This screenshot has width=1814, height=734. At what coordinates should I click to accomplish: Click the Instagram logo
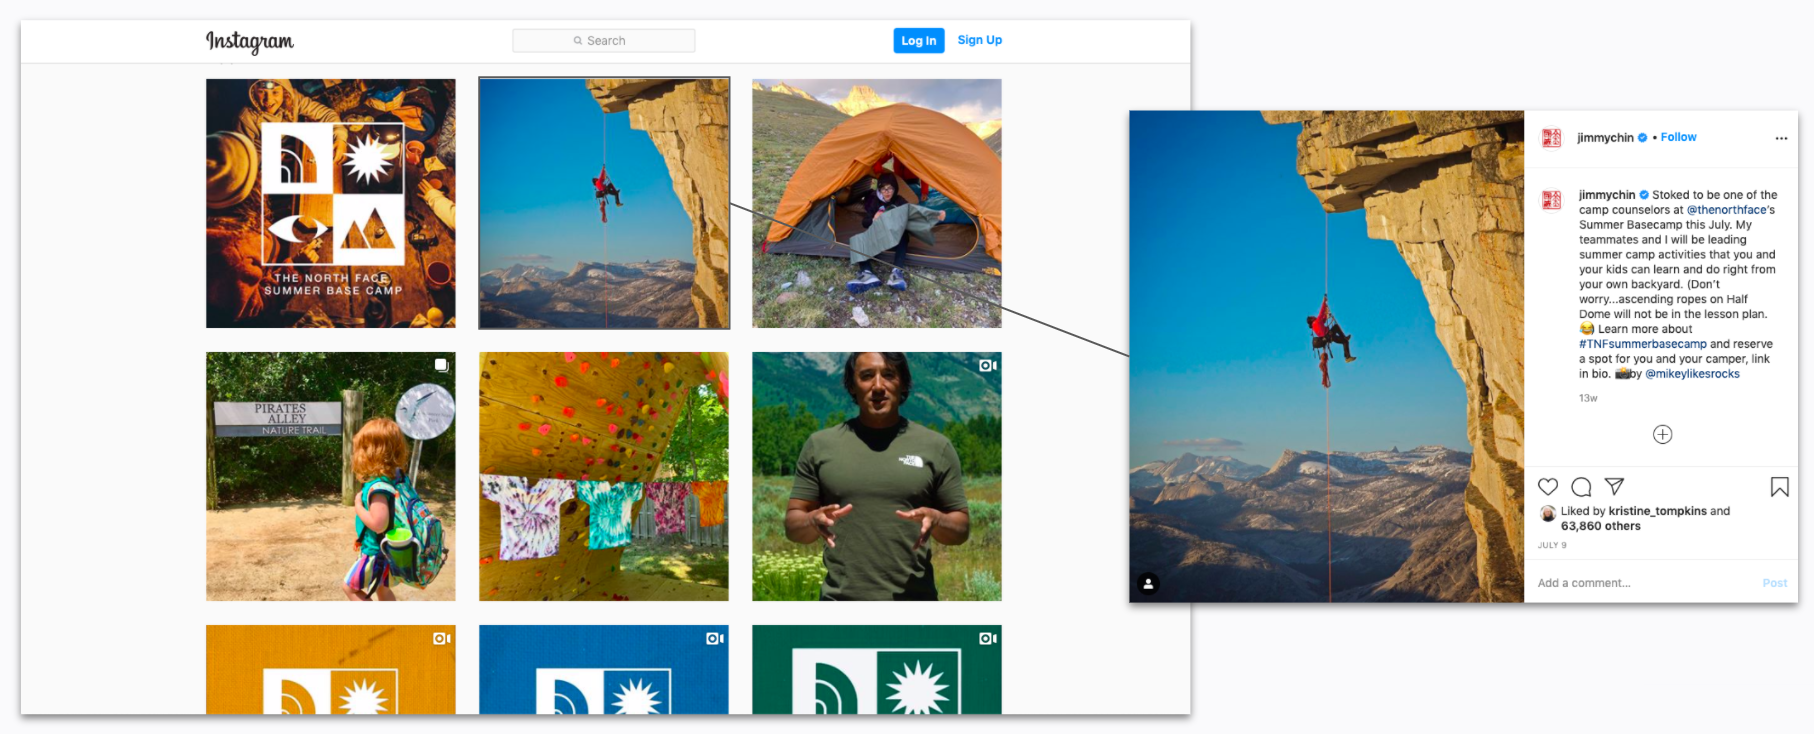250,41
